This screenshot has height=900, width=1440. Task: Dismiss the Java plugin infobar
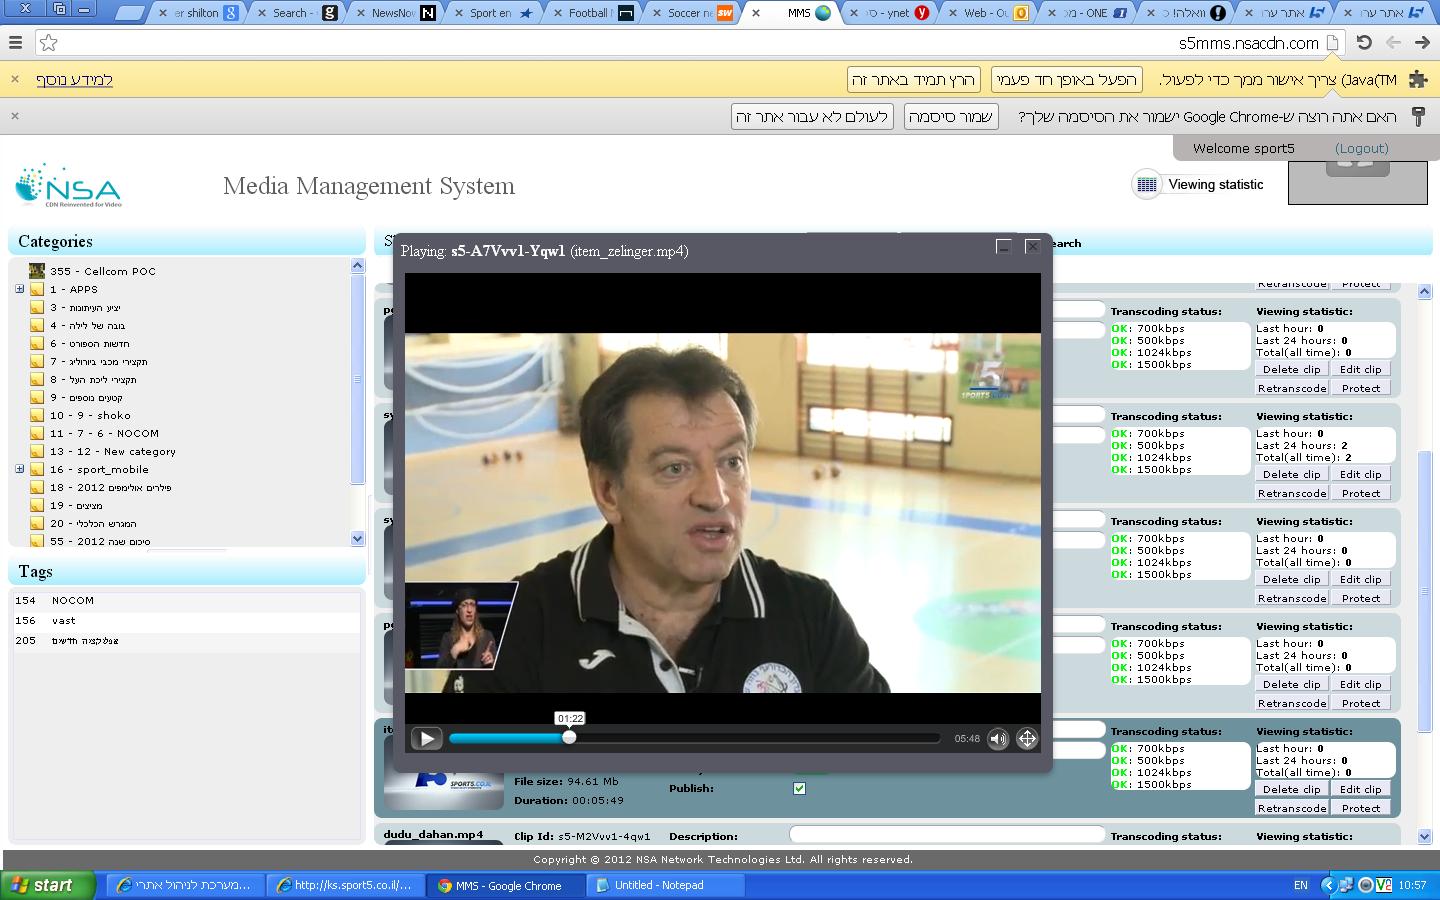click(x=15, y=79)
